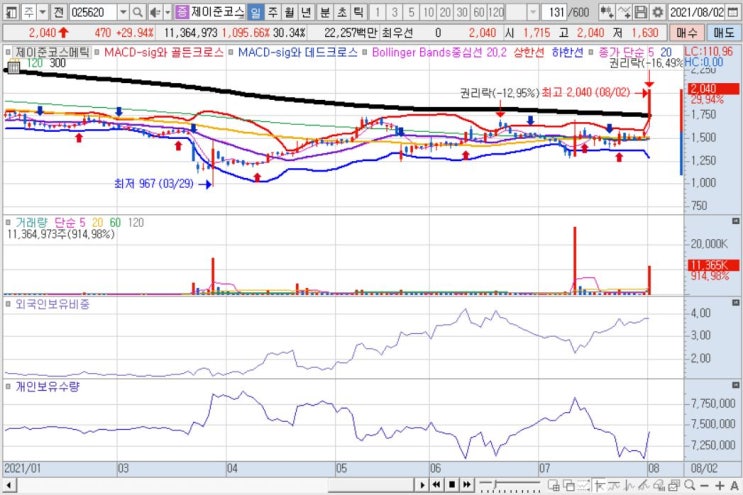
Task: Collapse the 거래량 volume panel corner button
Action: [x=735, y=221]
